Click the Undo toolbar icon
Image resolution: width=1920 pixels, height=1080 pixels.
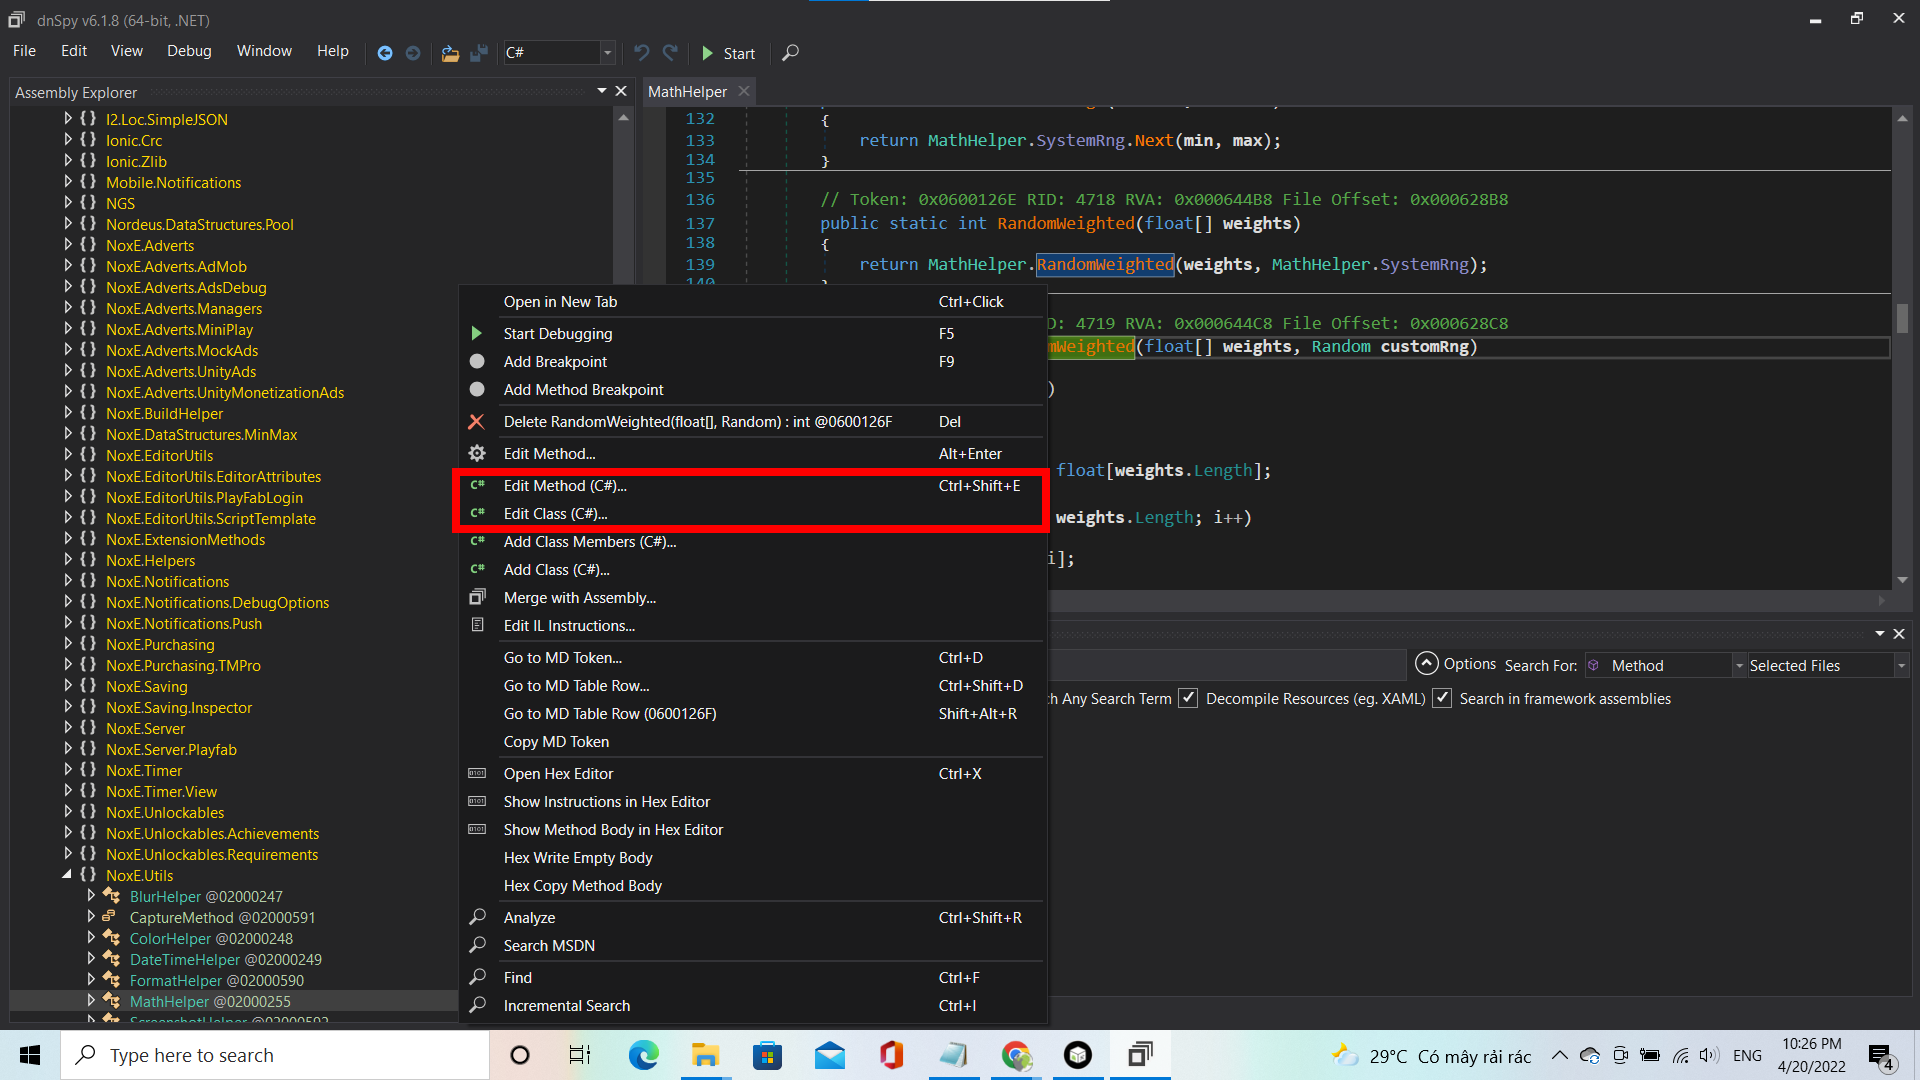(x=641, y=52)
